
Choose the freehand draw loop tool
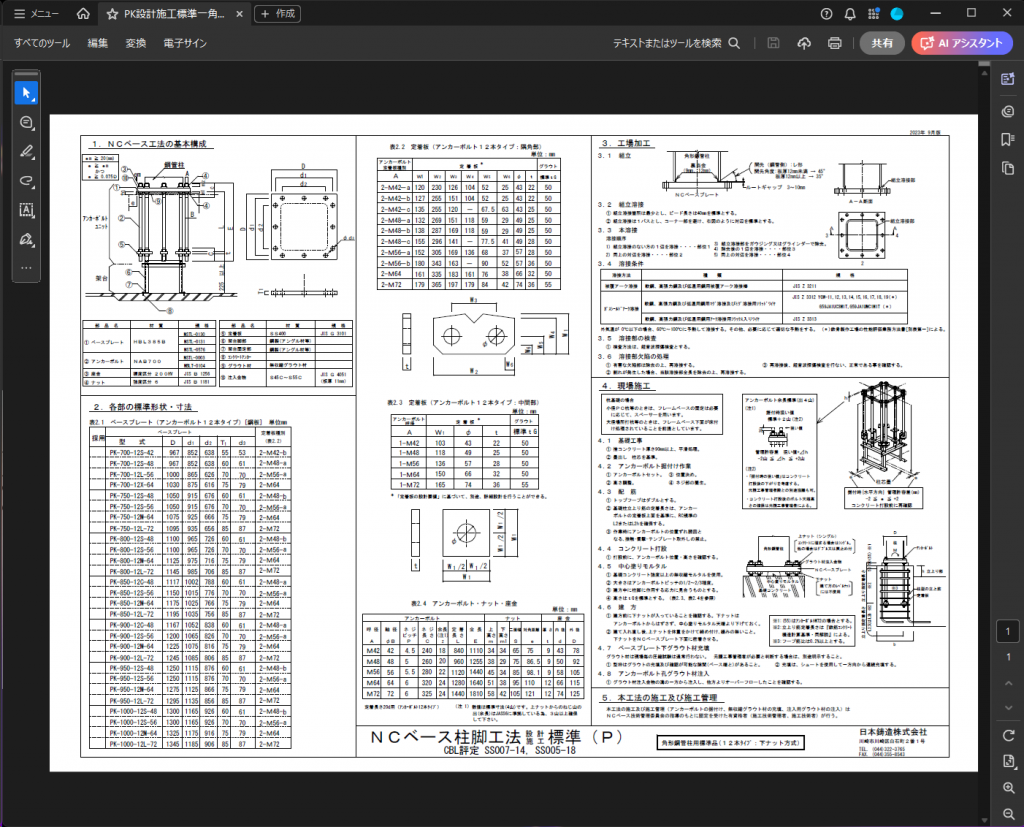coord(26,181)
